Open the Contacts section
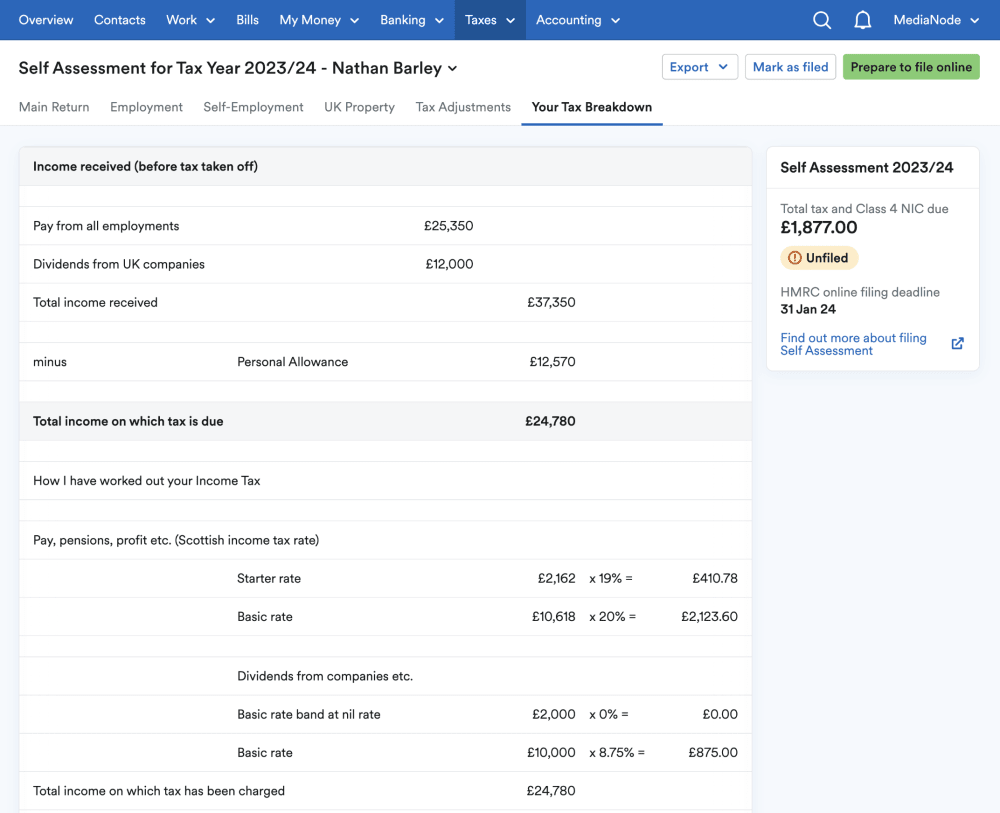Screen dimensions: 1000x813 (x=120, y=20)
